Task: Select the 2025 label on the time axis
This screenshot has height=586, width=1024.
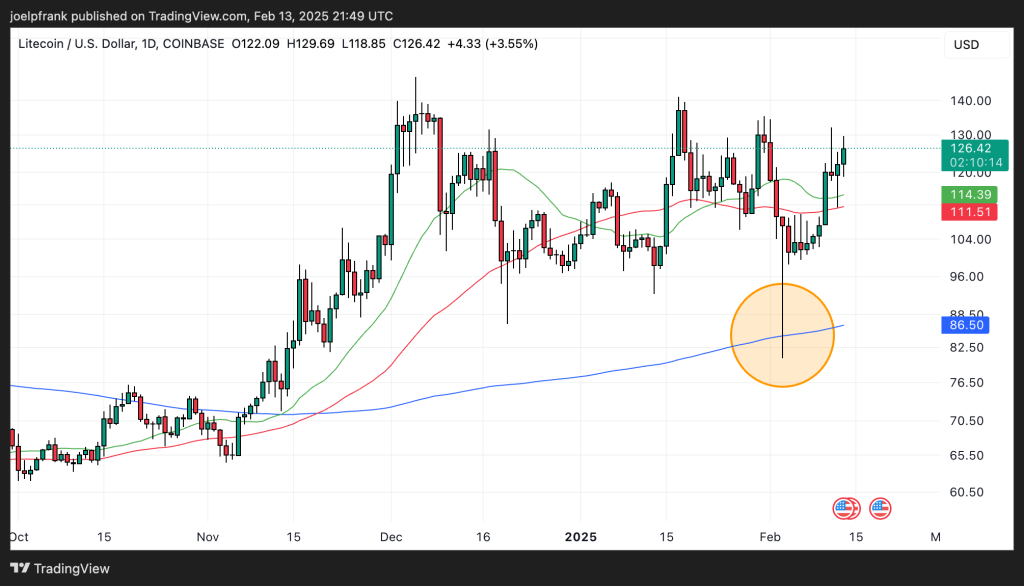Action: tap(580, 537)
